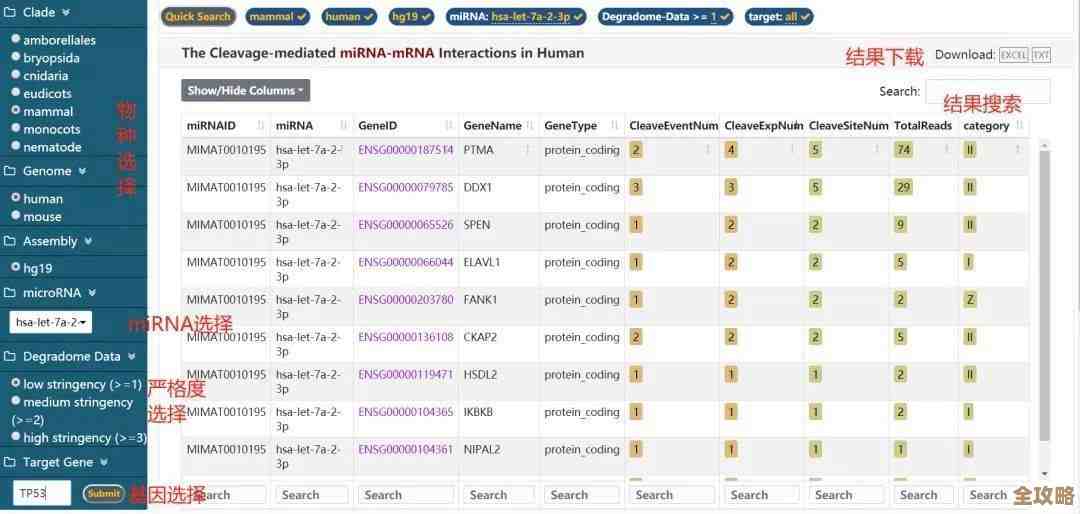The image size is (1080, 514).
Task: Select the mammal clade radio button
Action: click(x=16, y=111)
